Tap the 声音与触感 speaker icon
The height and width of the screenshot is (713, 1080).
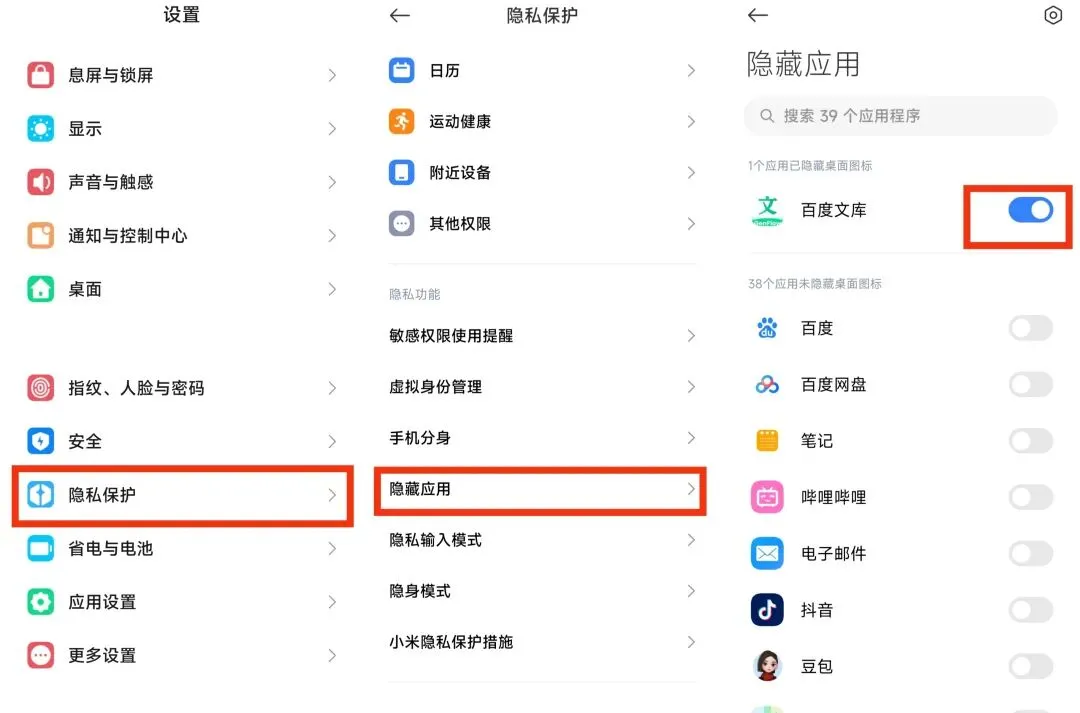(41, 182)
